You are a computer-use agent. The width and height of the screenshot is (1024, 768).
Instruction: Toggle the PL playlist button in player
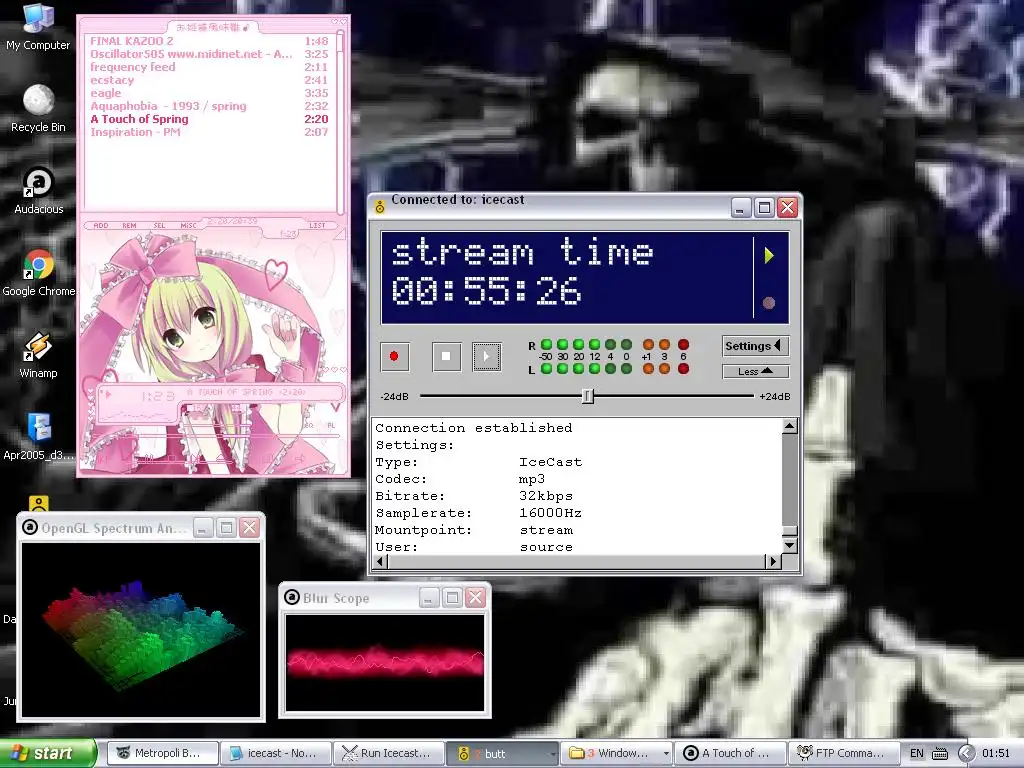pos(330,425)
